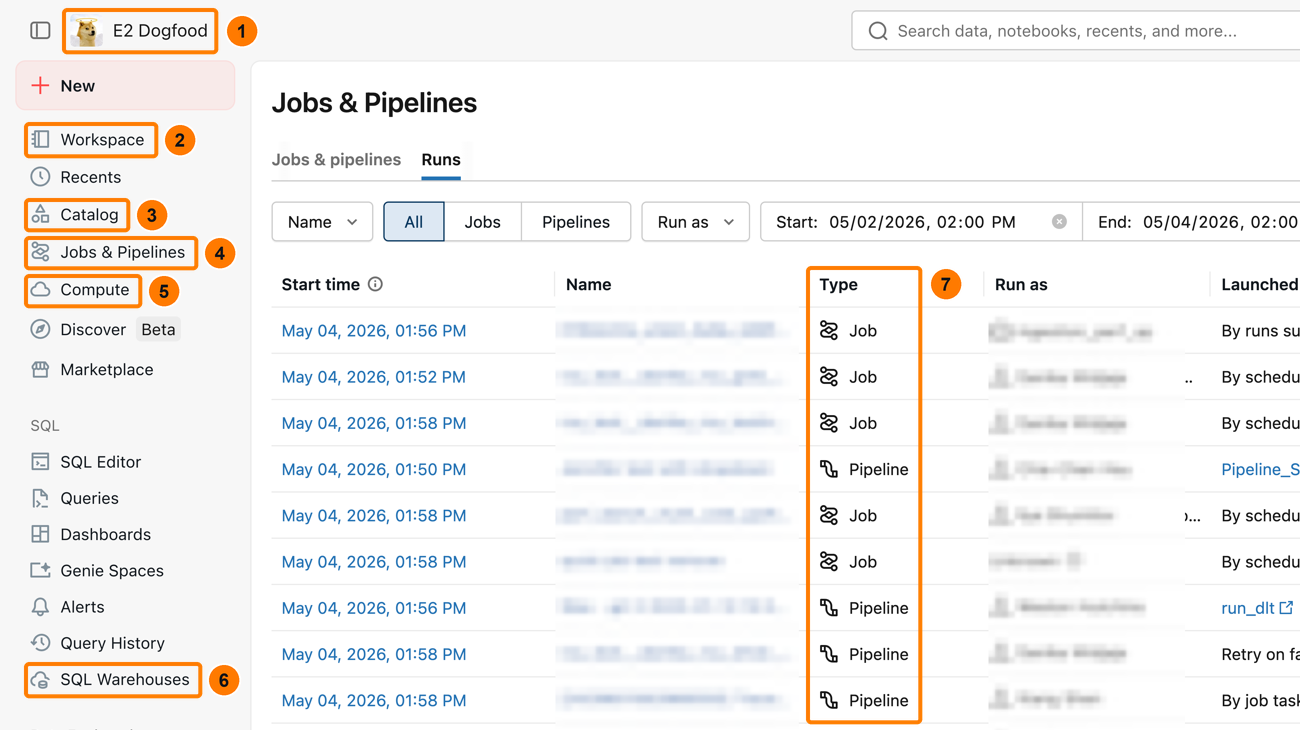This screenshot has height=730, width=1300.
Task: Select the Runs tab
Action: [x=441, y=160]
